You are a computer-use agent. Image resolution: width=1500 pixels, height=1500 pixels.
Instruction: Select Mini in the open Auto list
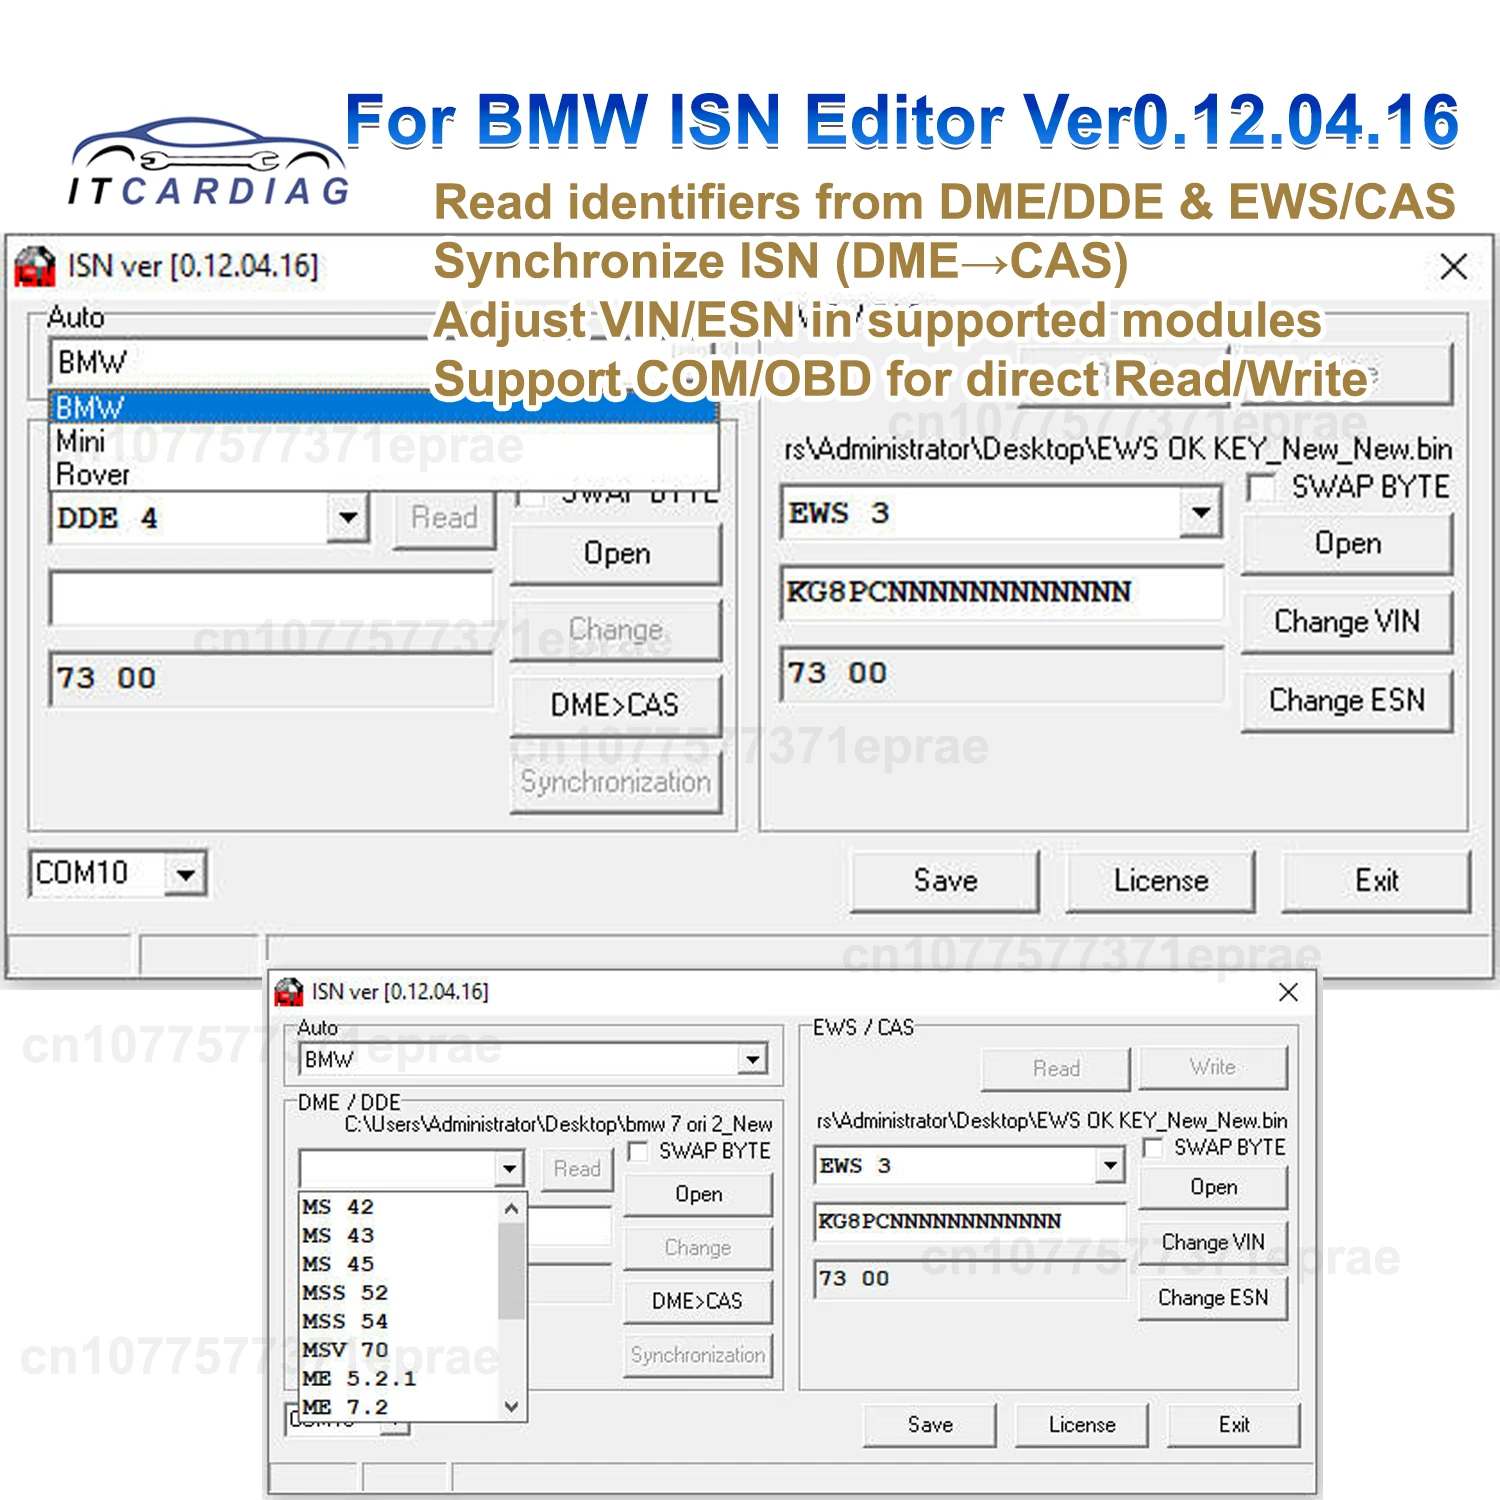pos(384,441)
